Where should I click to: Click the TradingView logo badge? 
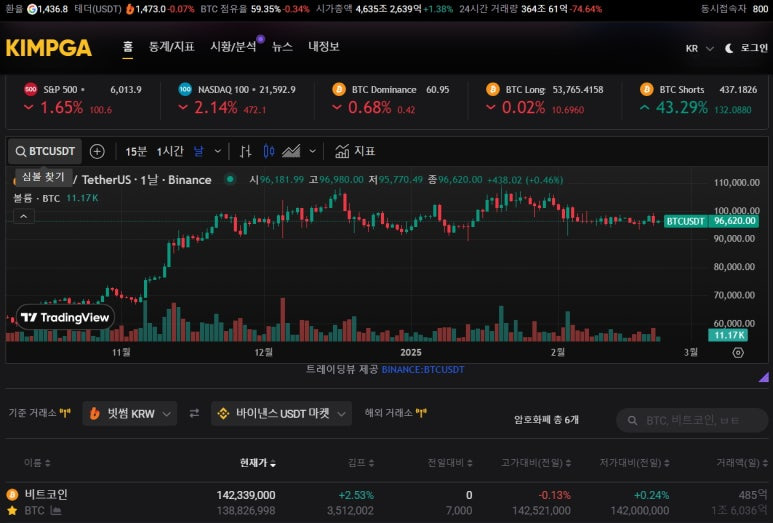click(x=65, y=317)
